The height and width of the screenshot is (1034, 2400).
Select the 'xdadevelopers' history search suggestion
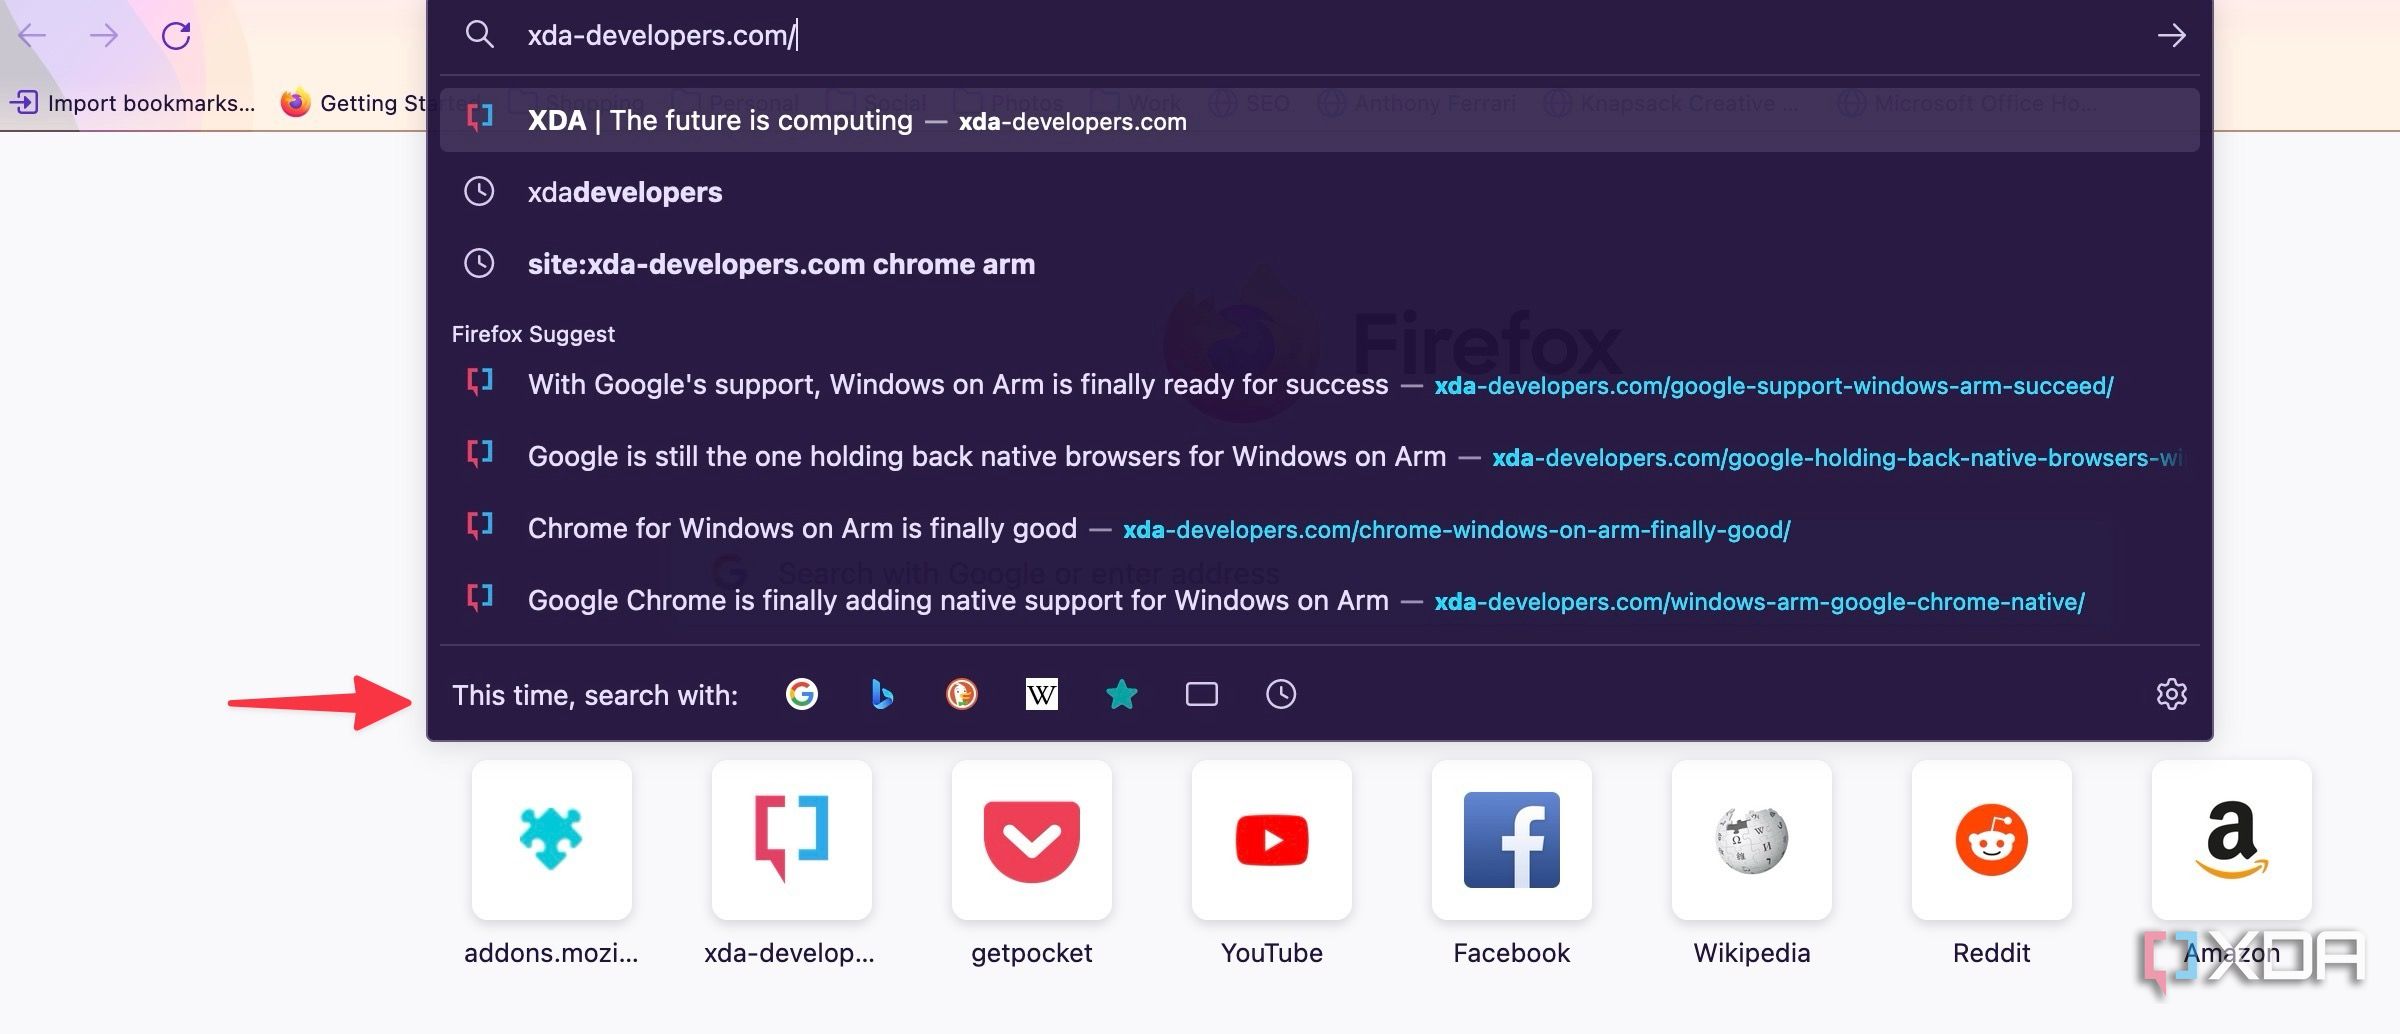[625, 192]
